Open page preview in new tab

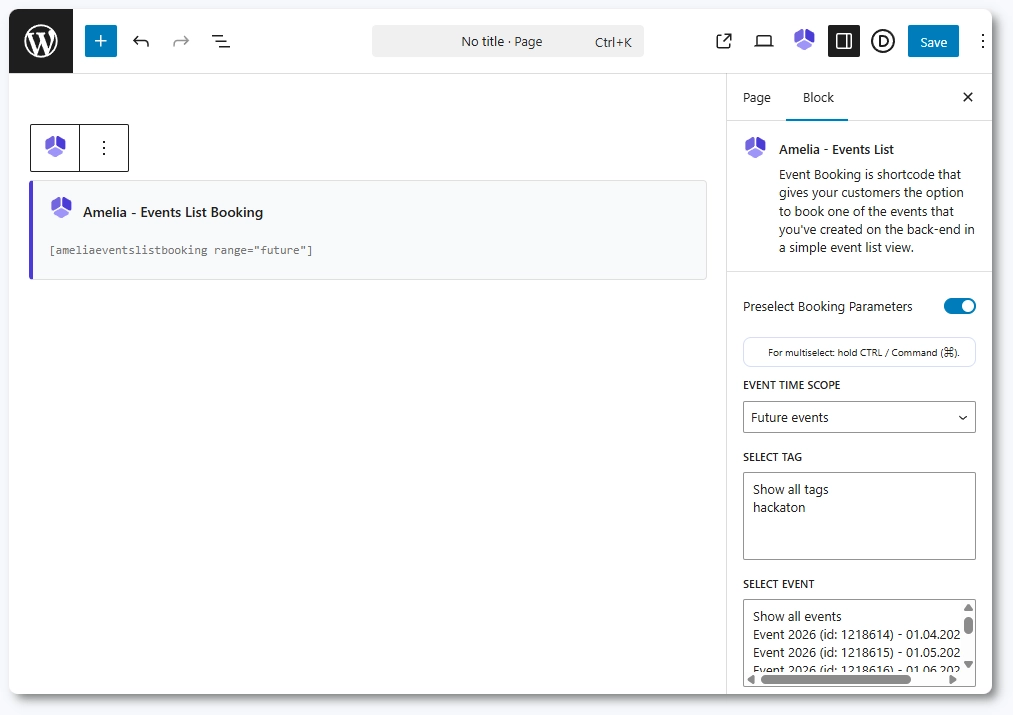click(x=724, y=42)
